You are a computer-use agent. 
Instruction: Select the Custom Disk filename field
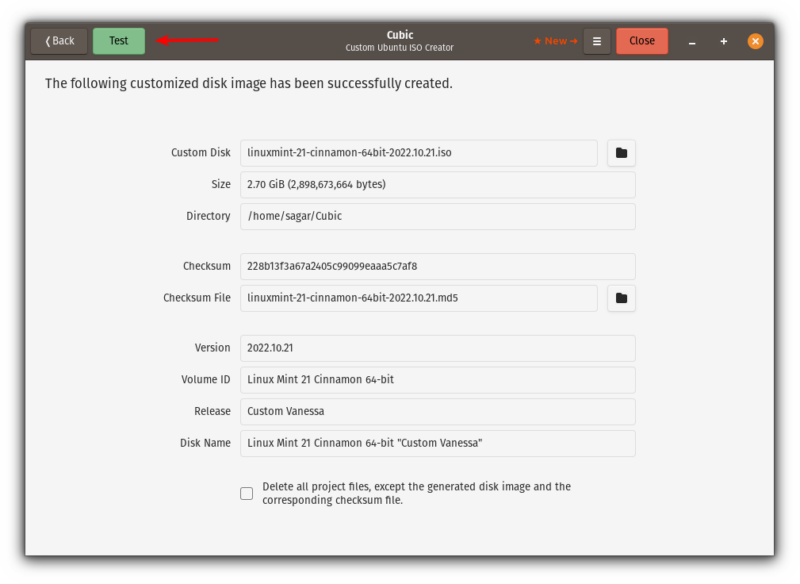(418, 153)
